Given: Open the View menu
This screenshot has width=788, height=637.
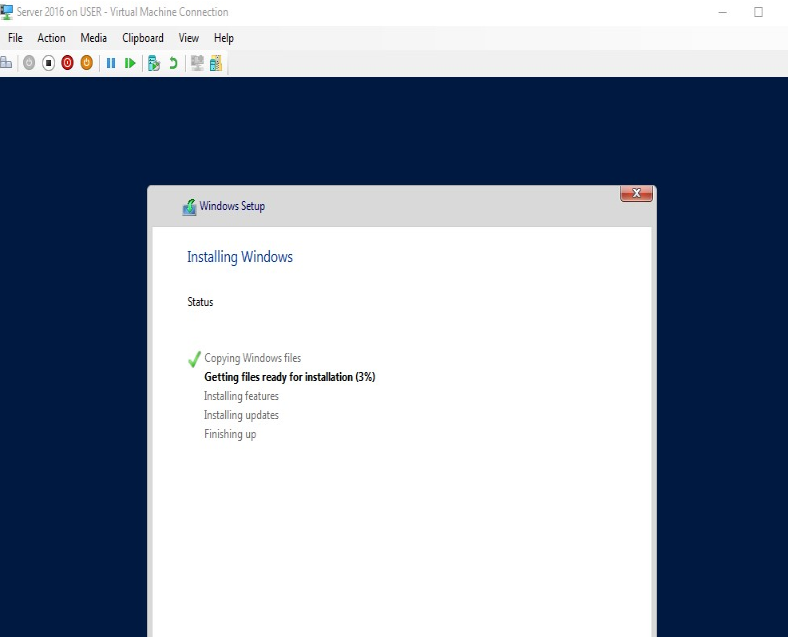Looking at the screenshot, I should coord(188,38).
